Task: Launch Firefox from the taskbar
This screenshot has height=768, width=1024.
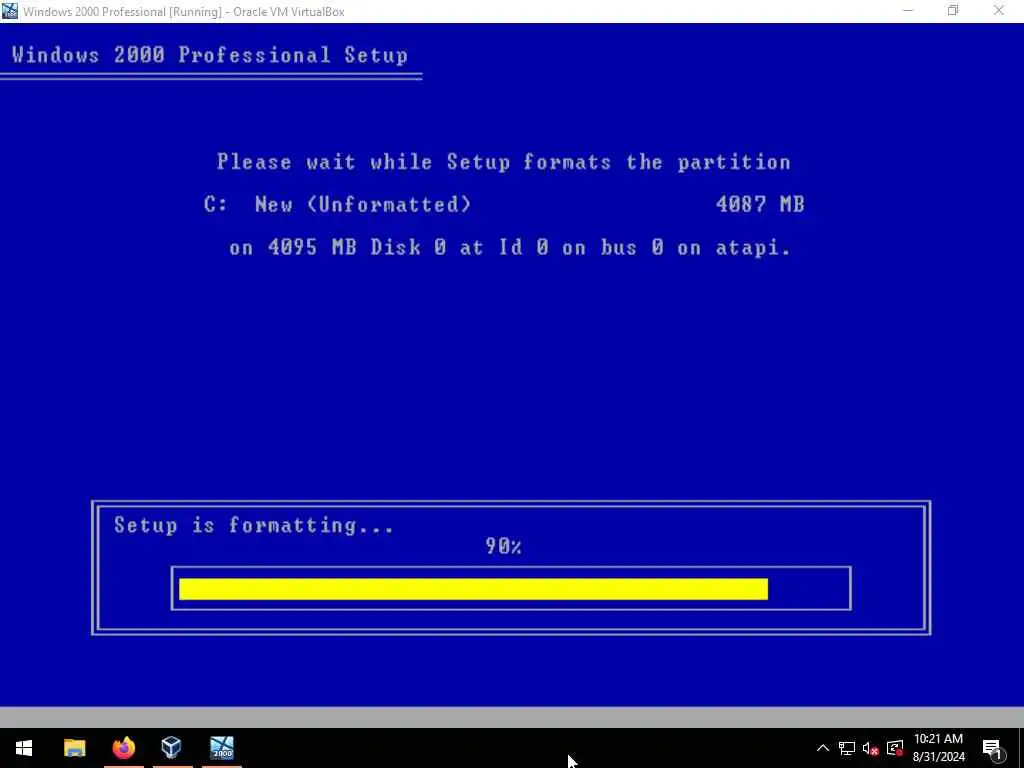Action: (x=123, y=748)
